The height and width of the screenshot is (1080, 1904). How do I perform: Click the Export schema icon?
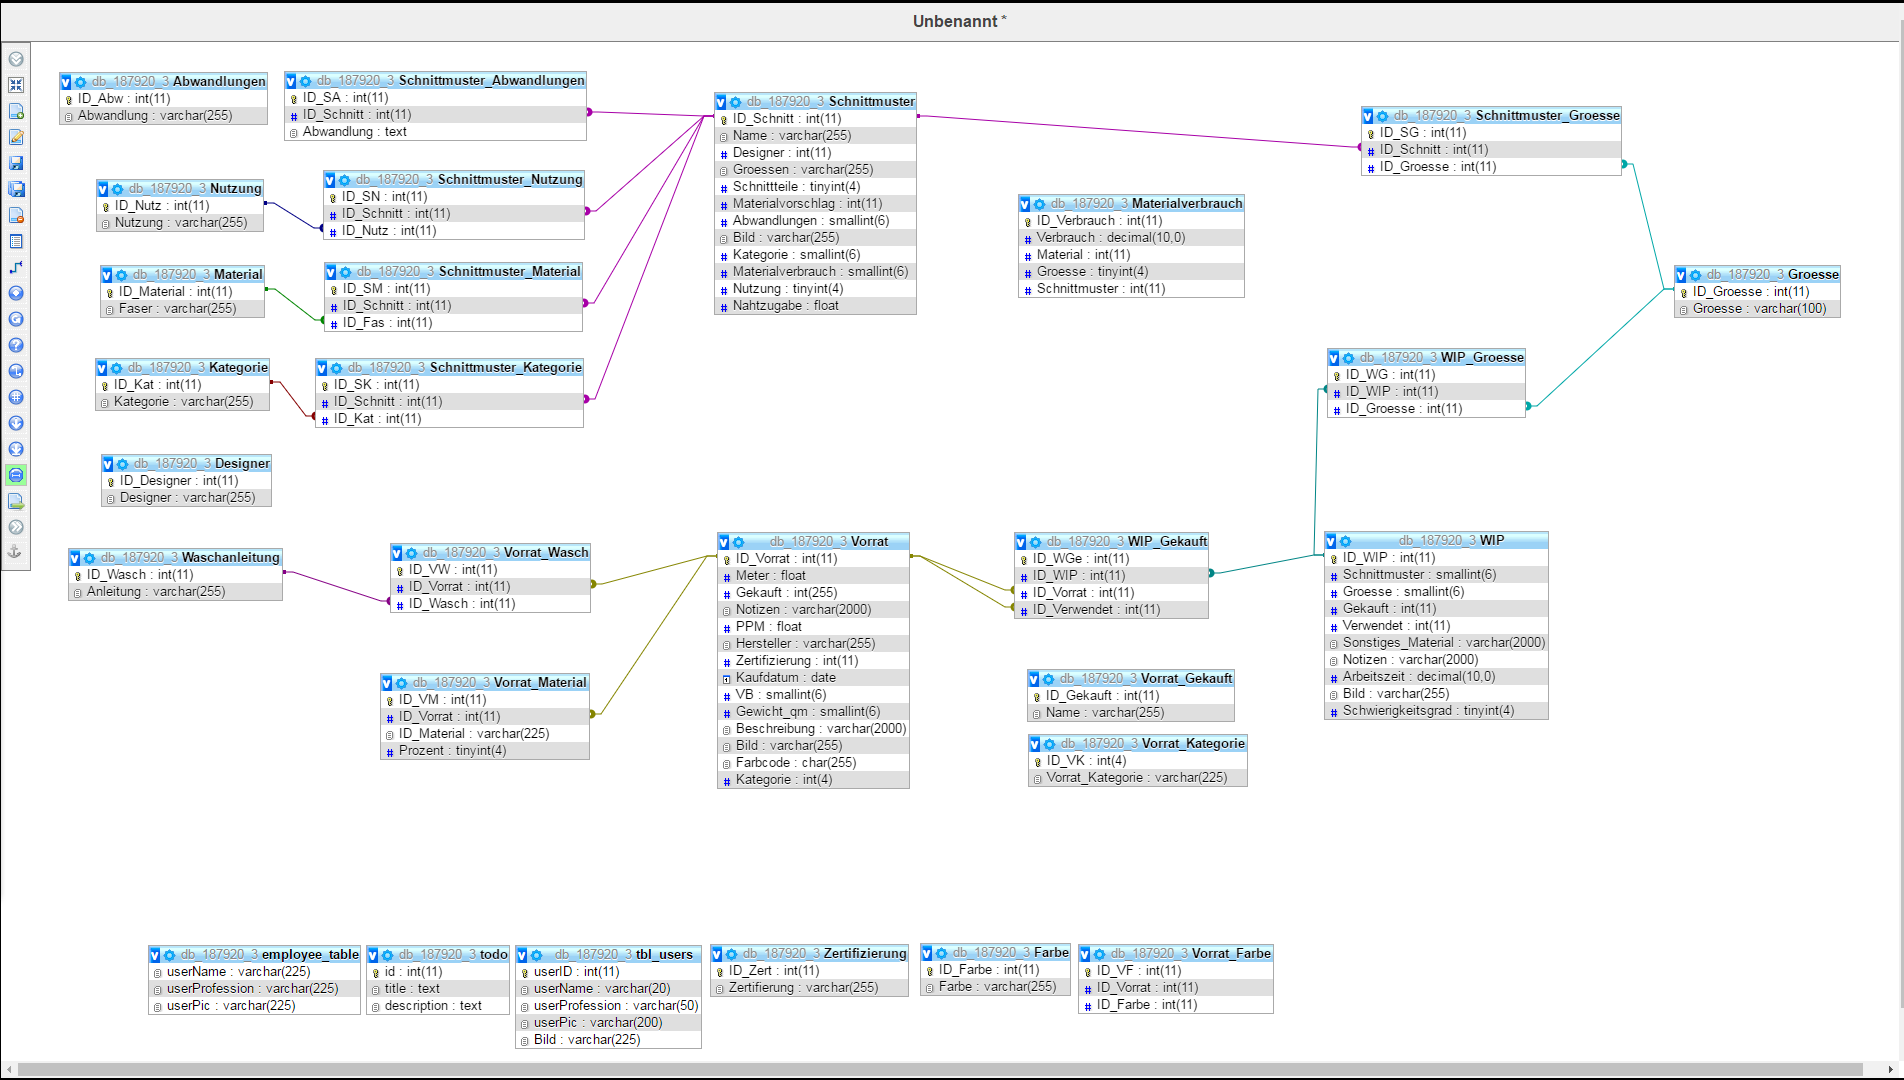coord(16,501)
